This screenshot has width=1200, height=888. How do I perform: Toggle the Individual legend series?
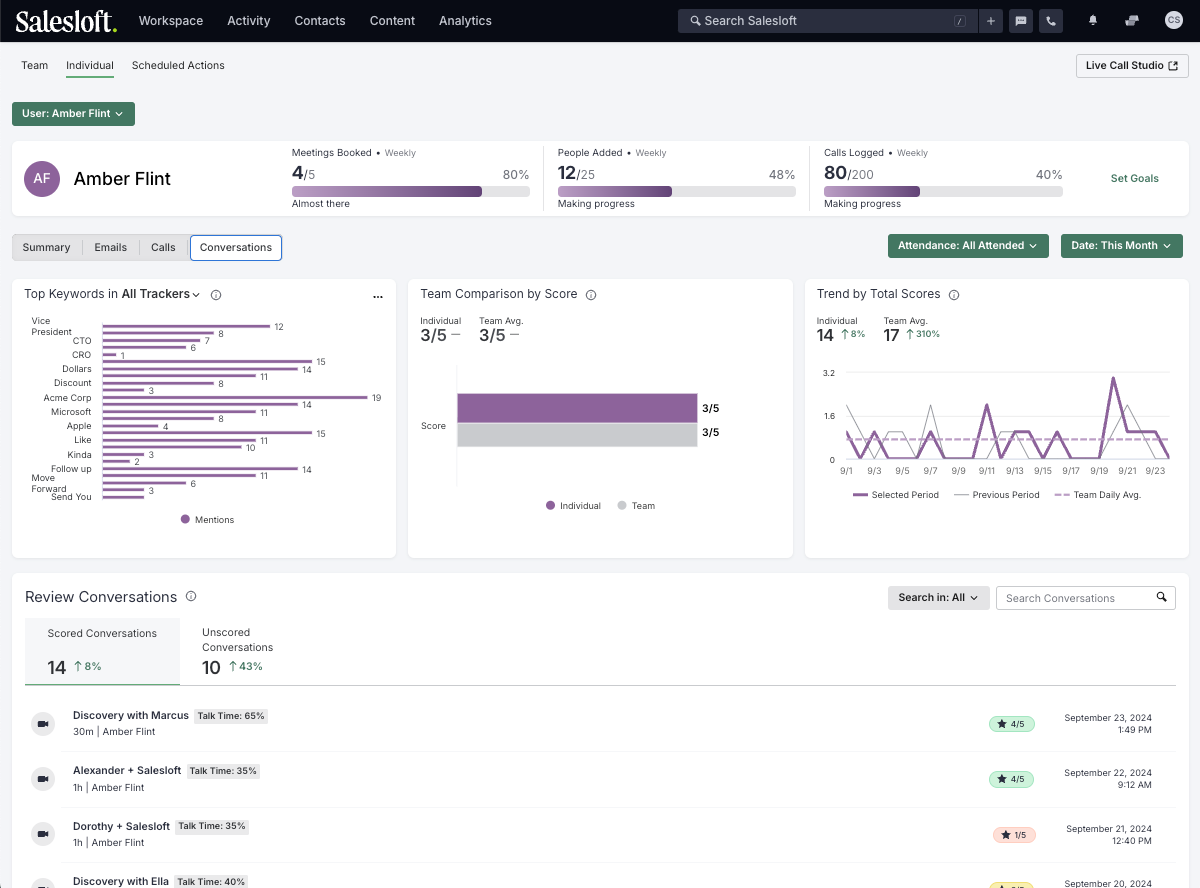click(573, 506)
